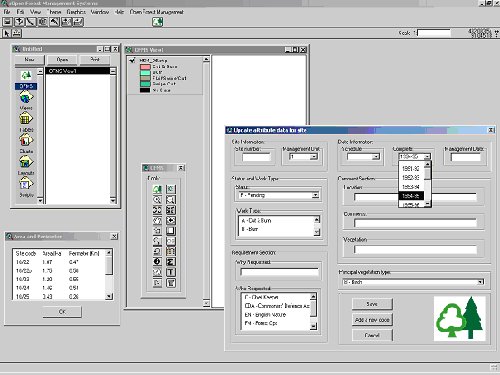500x375 pixels.
Task: Click the green trees toolbar button
Action: (157, 22)
